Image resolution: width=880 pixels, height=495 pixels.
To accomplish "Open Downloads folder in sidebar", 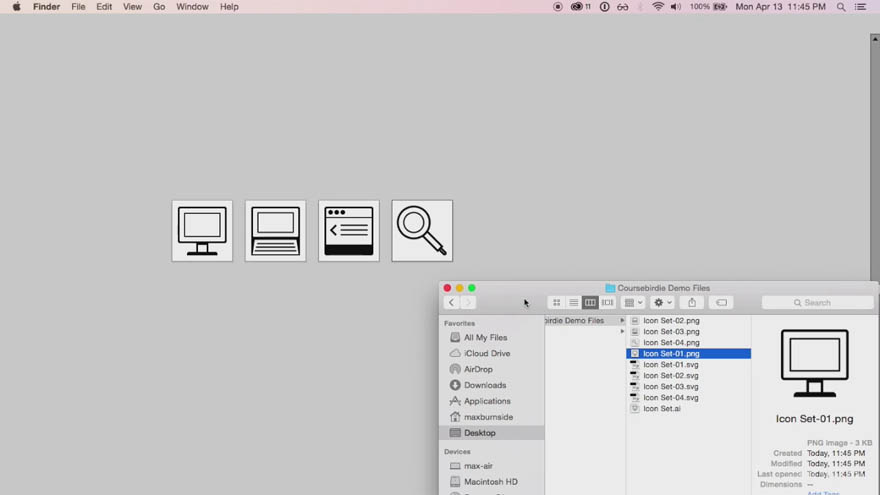I will pyautogui.click(x=484, y=385).
